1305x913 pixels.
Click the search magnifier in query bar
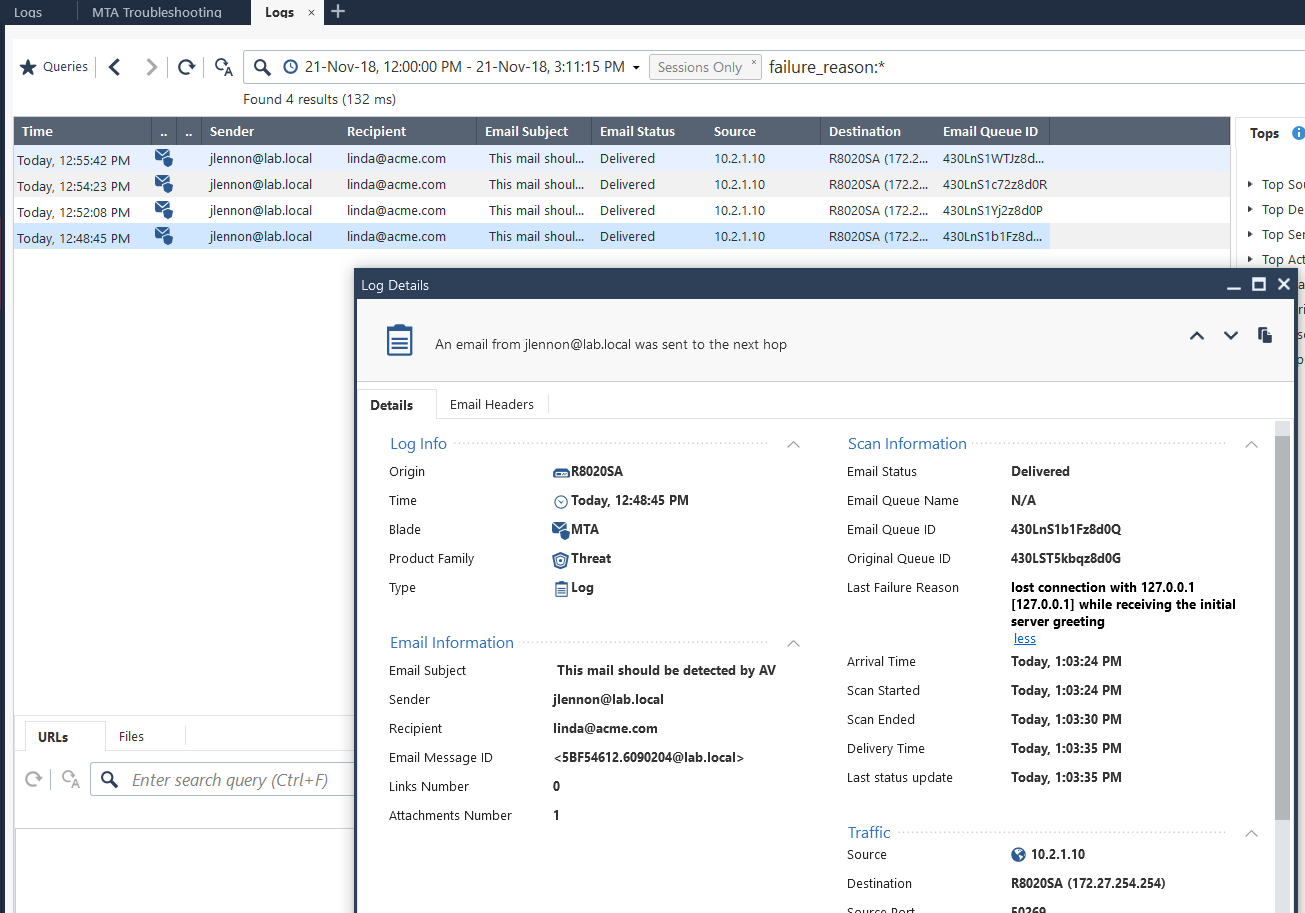pyautogui.click(x=262, y=67)
